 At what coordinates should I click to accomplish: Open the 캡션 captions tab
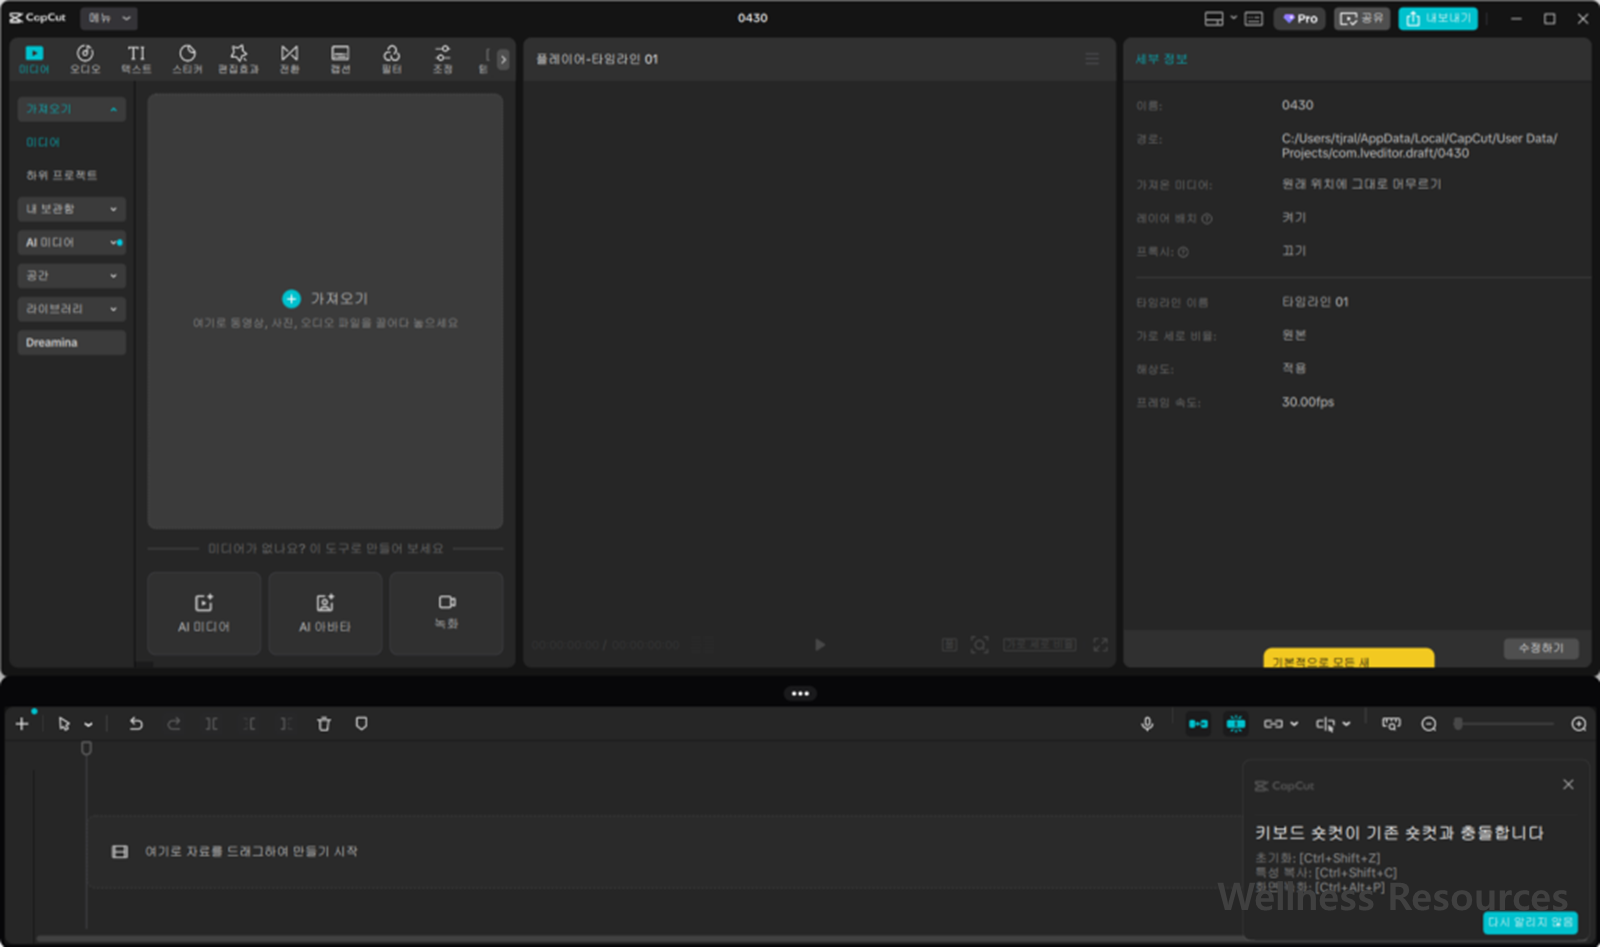340,59
